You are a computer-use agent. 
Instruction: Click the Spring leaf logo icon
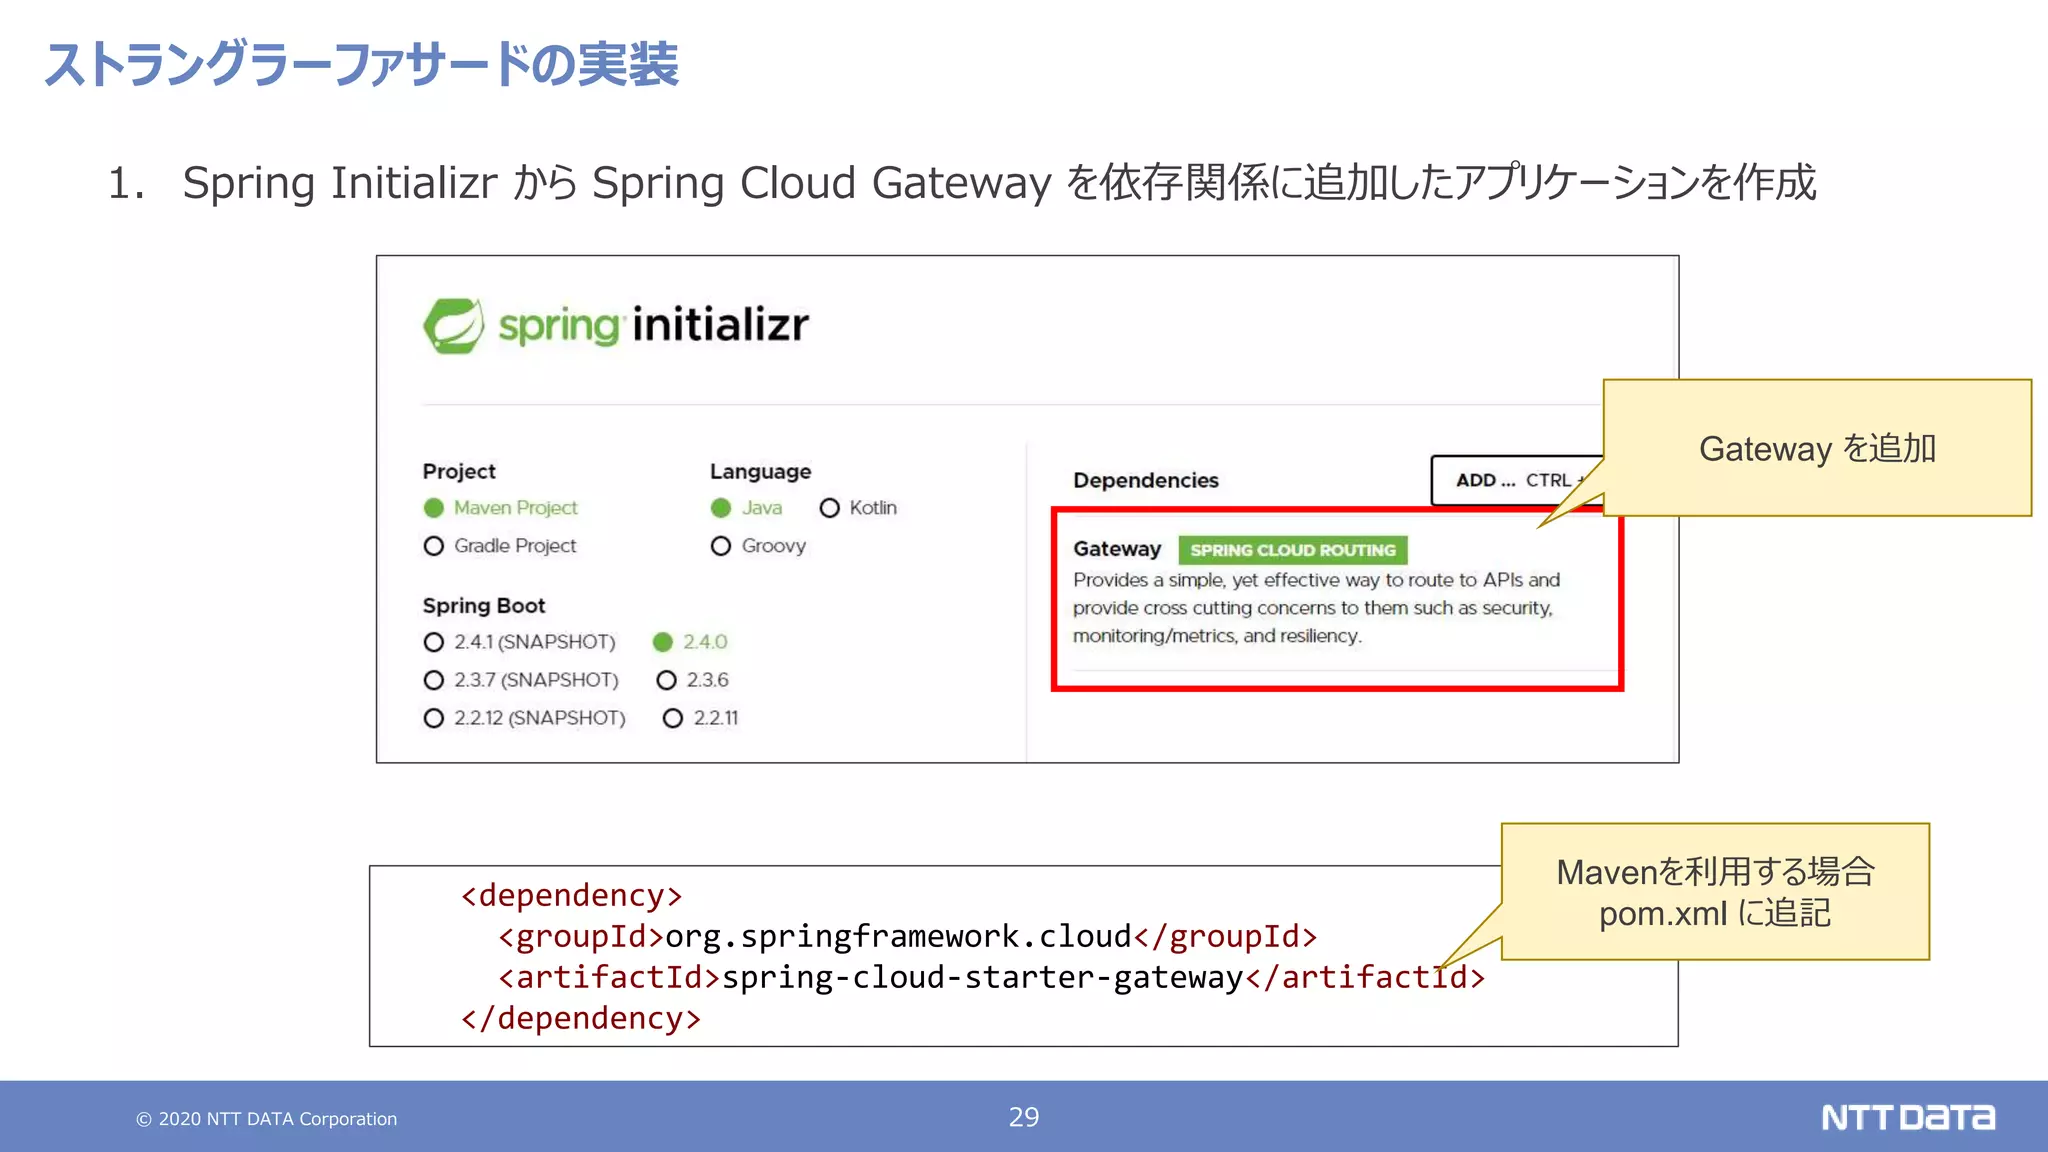click(453, 325)
